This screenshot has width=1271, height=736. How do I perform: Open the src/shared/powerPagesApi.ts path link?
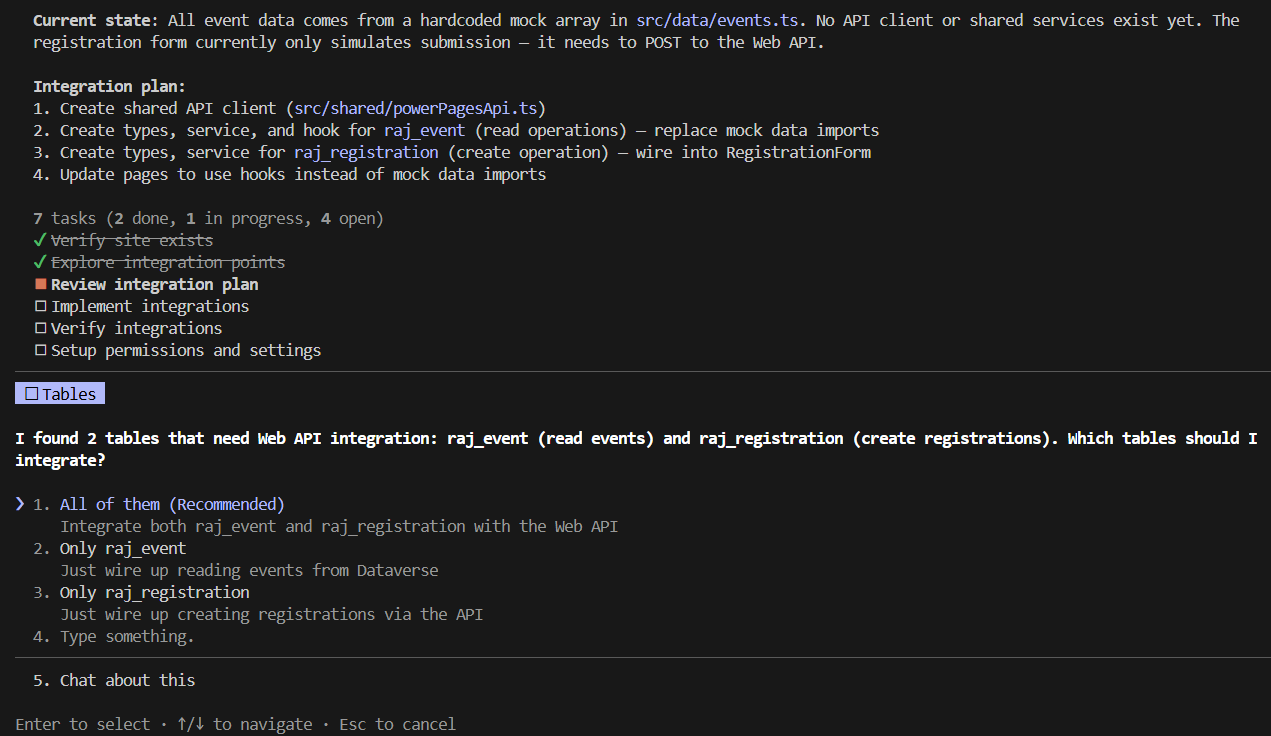click(420, 108)
